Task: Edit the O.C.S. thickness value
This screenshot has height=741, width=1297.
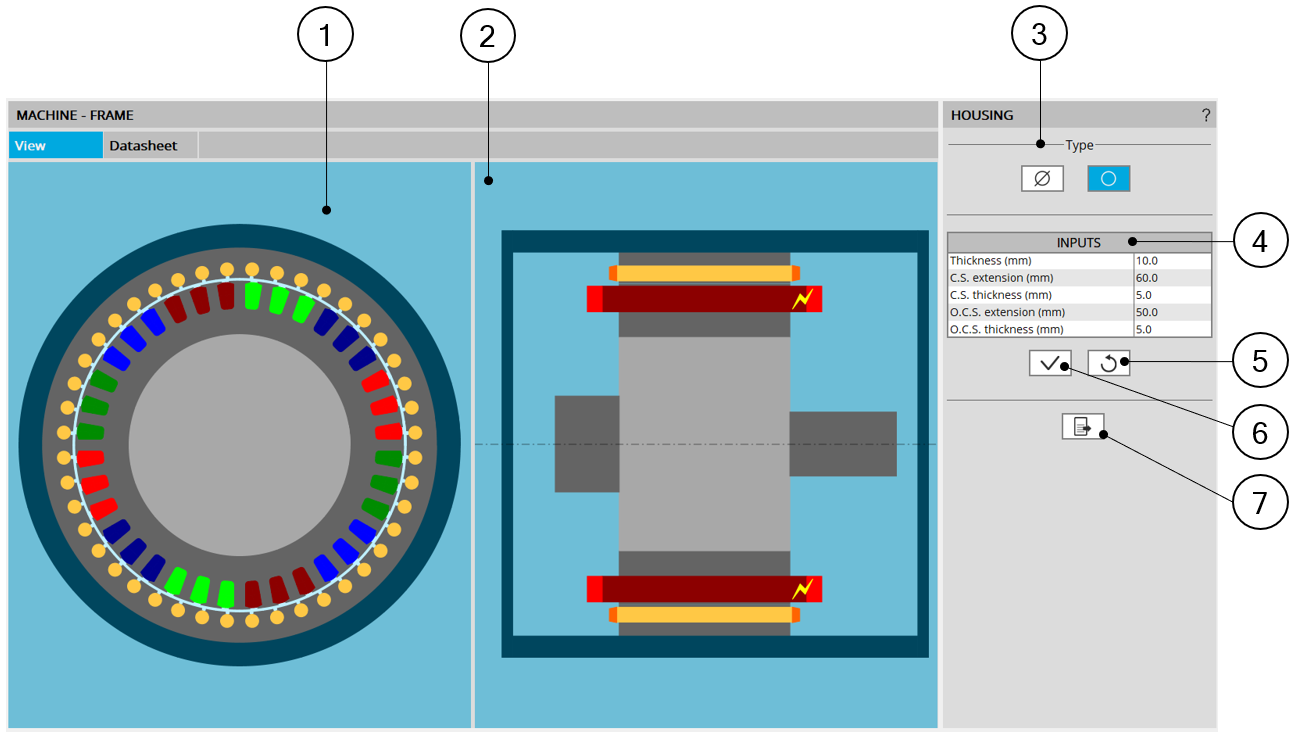Action: tap(1171, 329)
